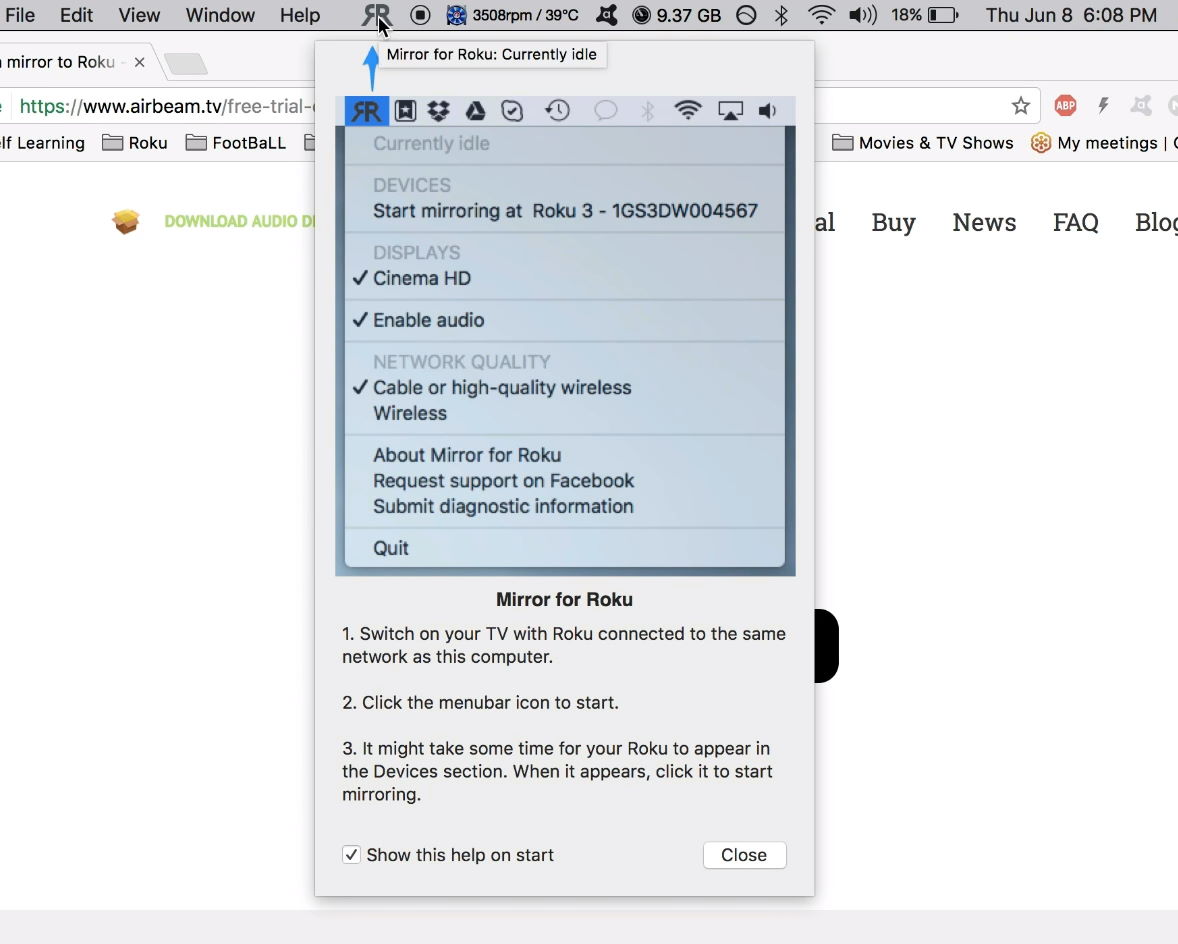Open the Self Learning bookmarks folder
This screenshot has width=1178, height=944.
coord(42,143)
